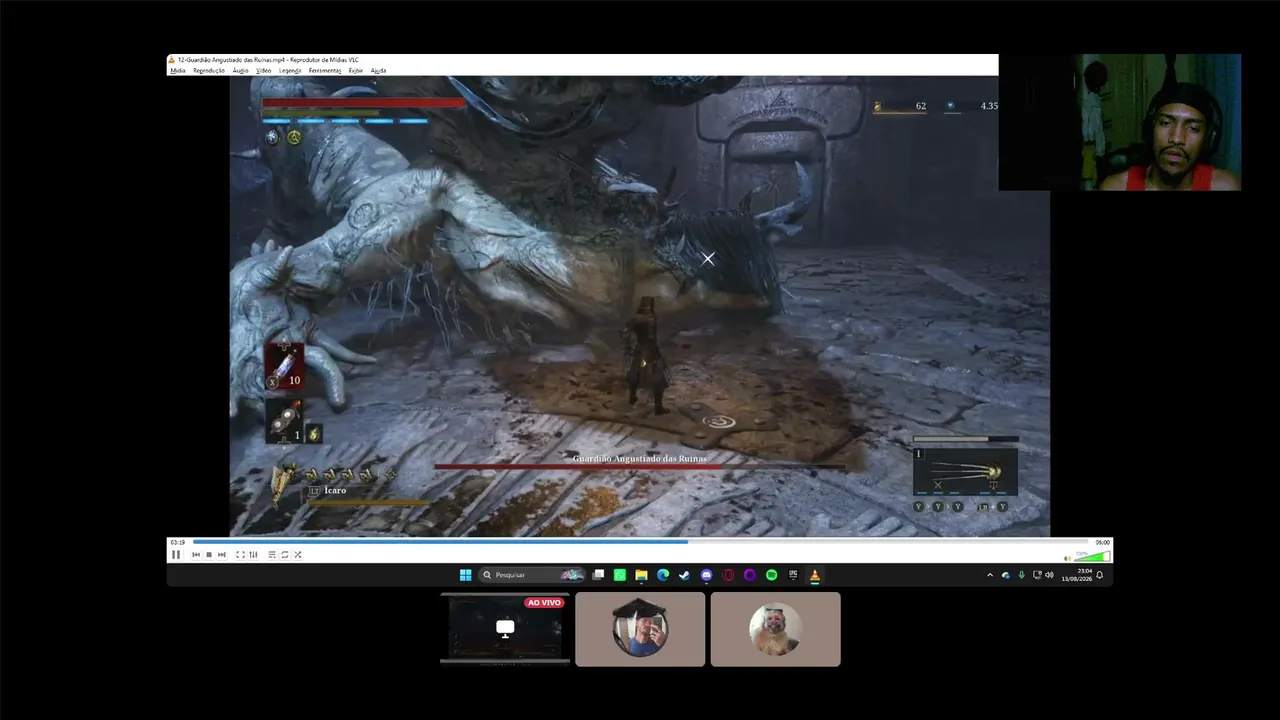Open the Reprodução menu
This screenshot has height=720, width=1280.
pos(209,71)
